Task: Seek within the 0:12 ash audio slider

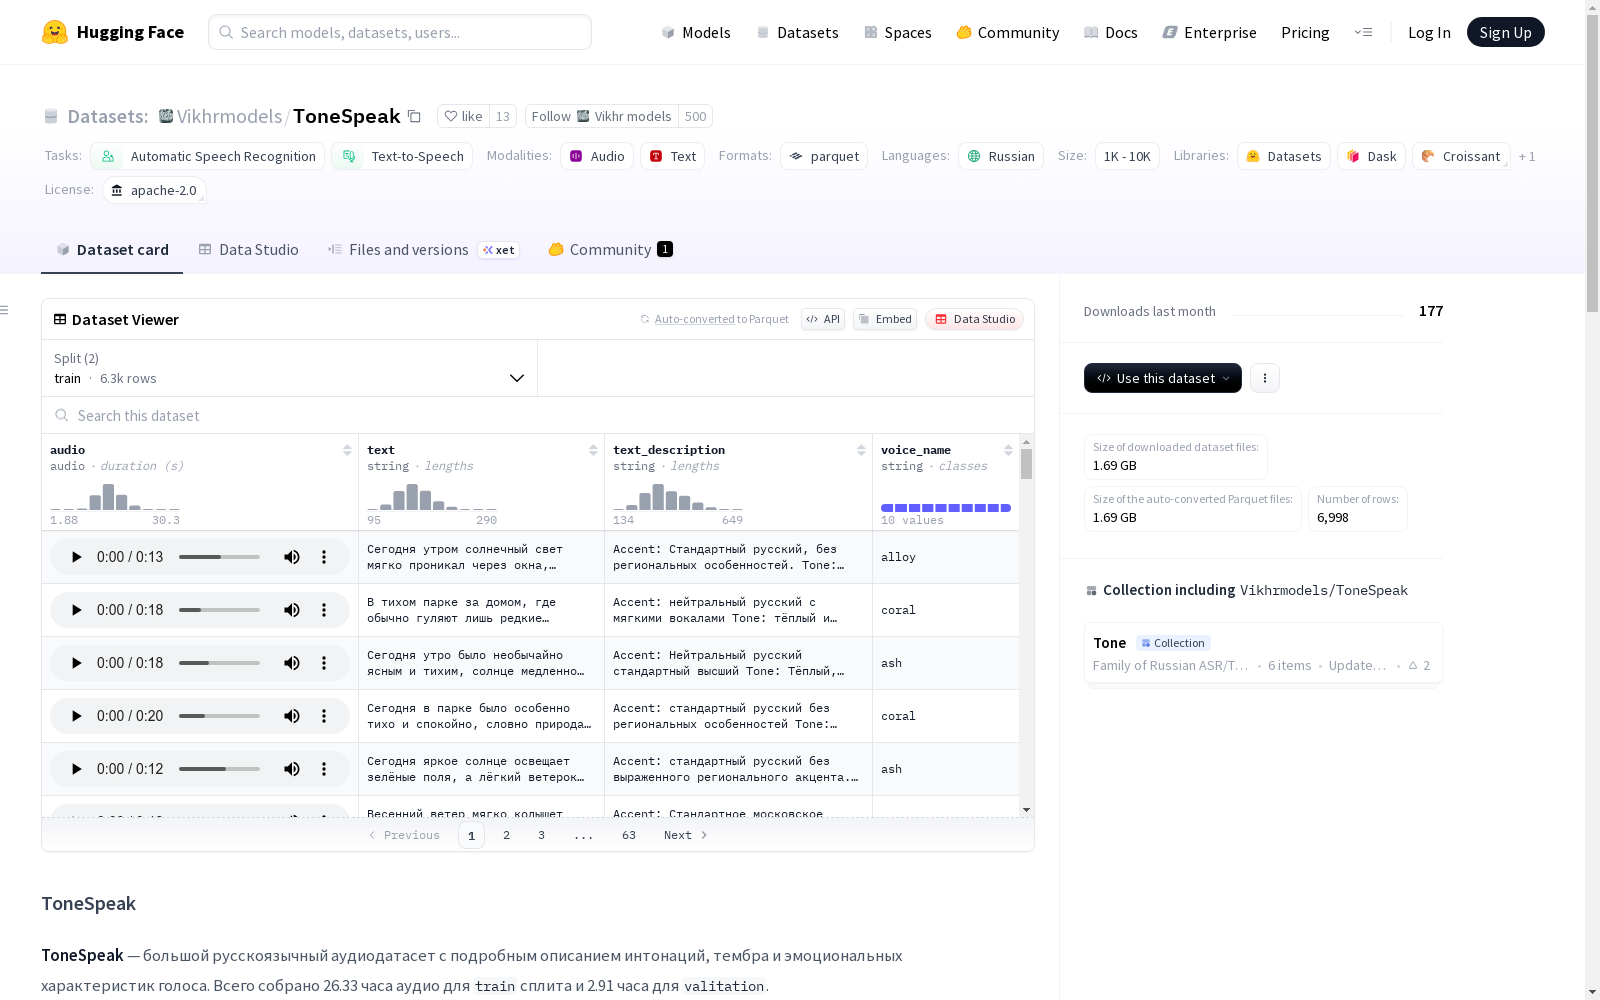Action: (x=219, y=769)
